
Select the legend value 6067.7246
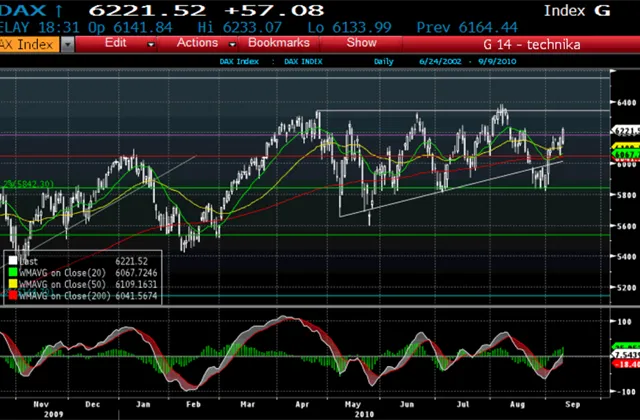(136, 273)
